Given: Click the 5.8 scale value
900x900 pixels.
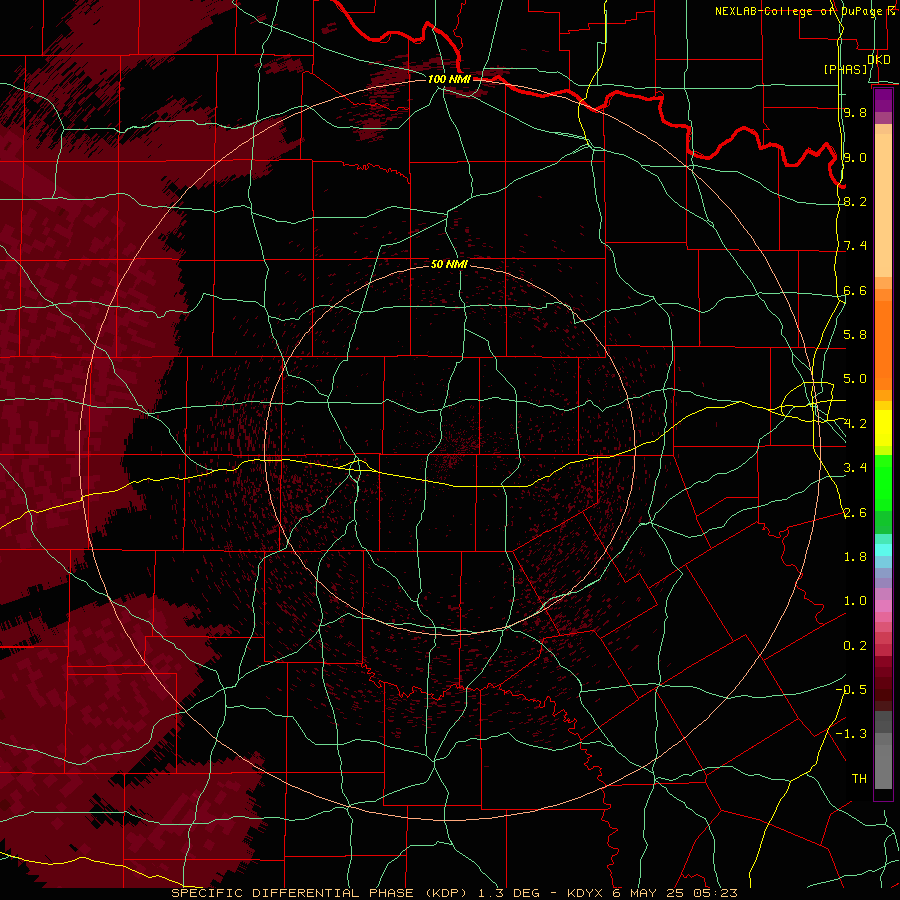Looking at the screenshot, I should coord(855,335).
